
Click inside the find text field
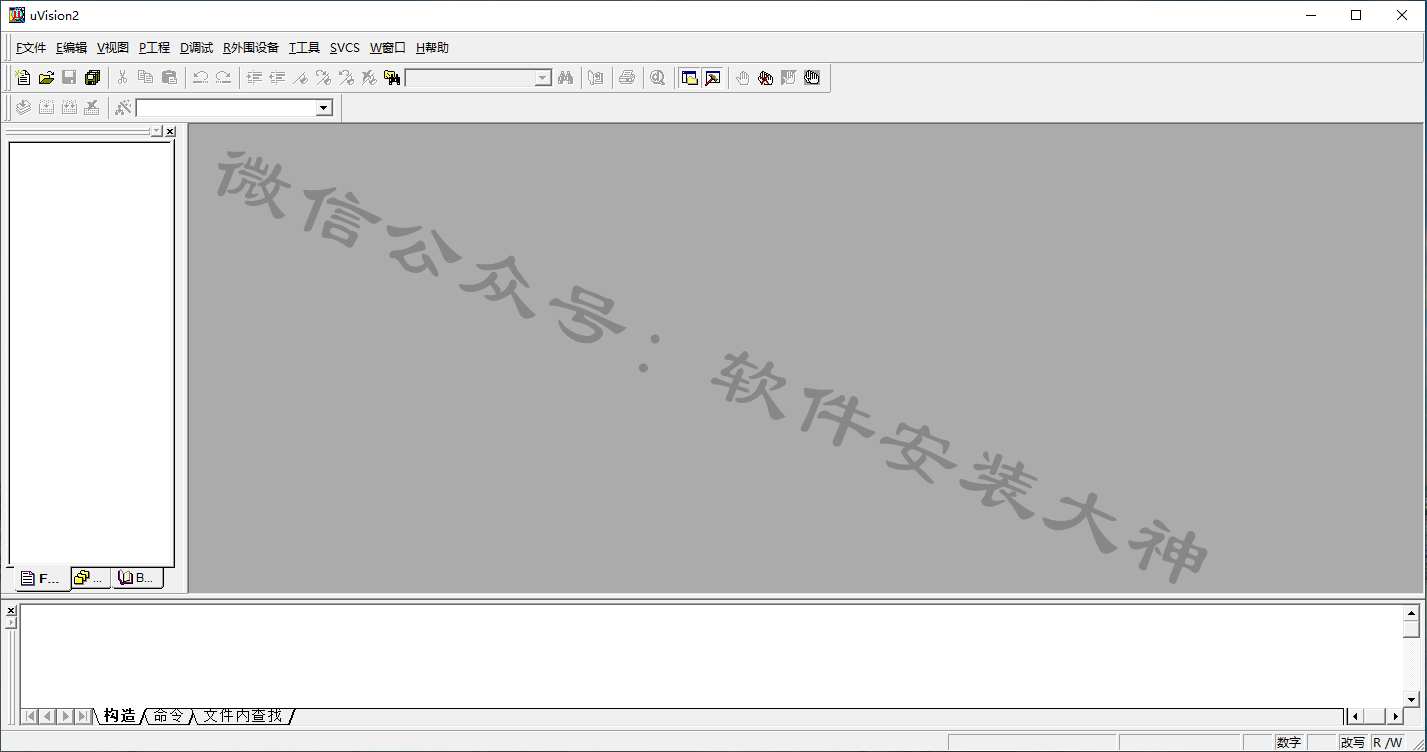[x=470, y=78]
